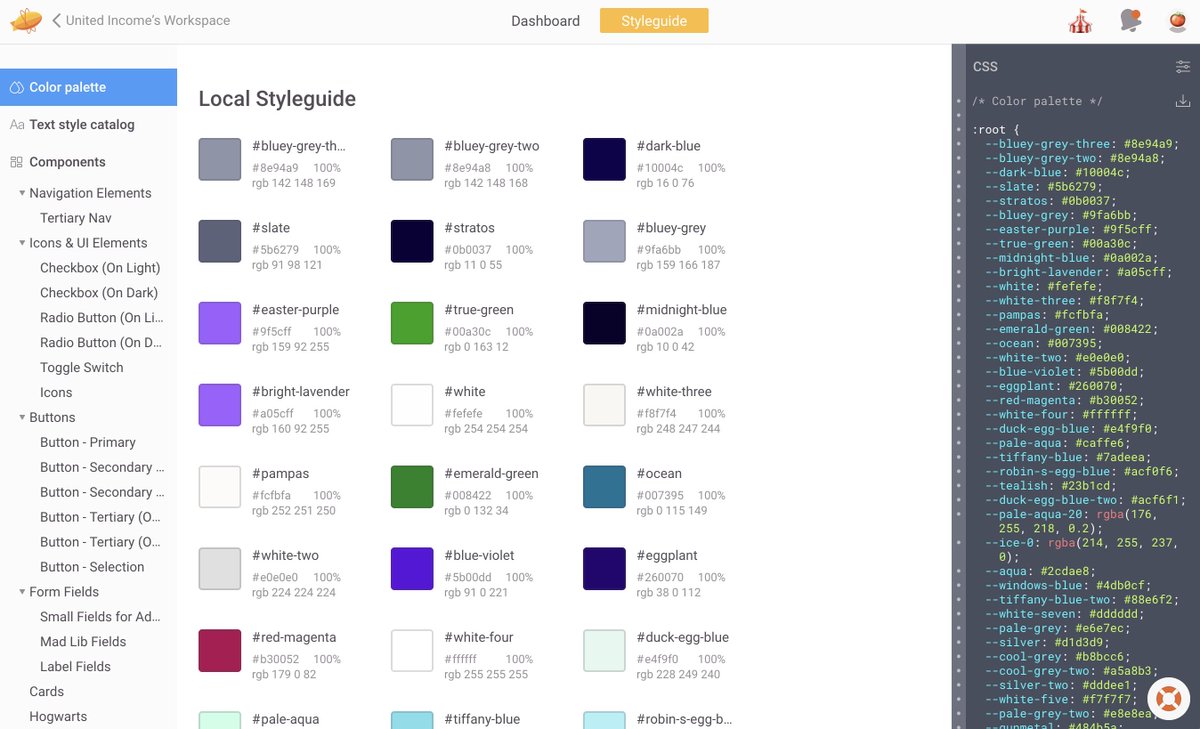
Task: Collapse the Navigation Elements section
Action: click(x=23, y=192)
